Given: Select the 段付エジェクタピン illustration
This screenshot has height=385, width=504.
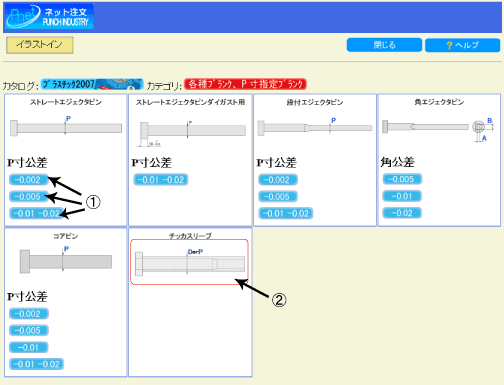Looking at the screenshot, I should [315, 128].
